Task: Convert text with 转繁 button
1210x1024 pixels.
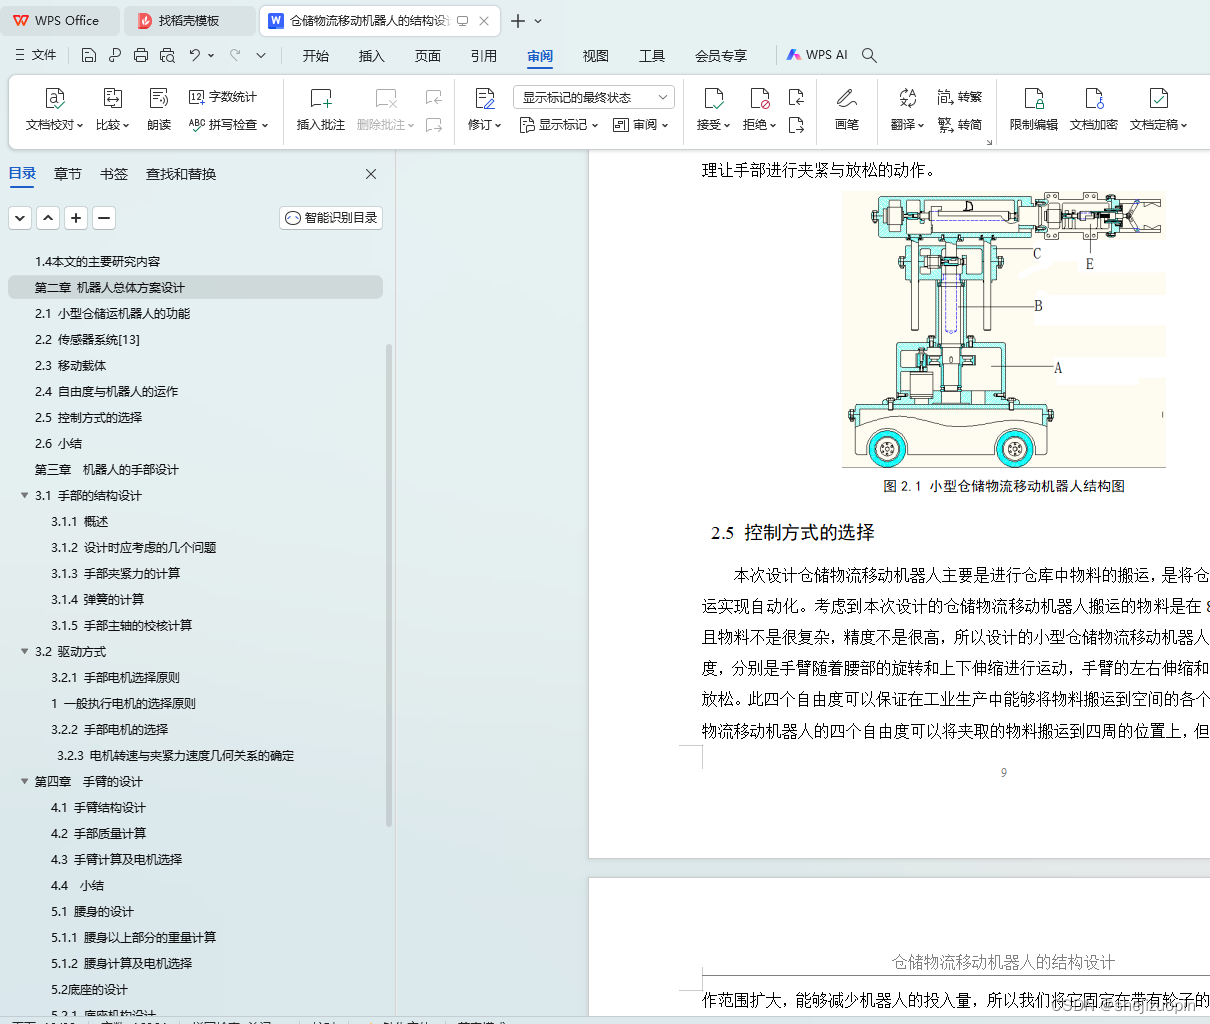Action: click(960, 97)
